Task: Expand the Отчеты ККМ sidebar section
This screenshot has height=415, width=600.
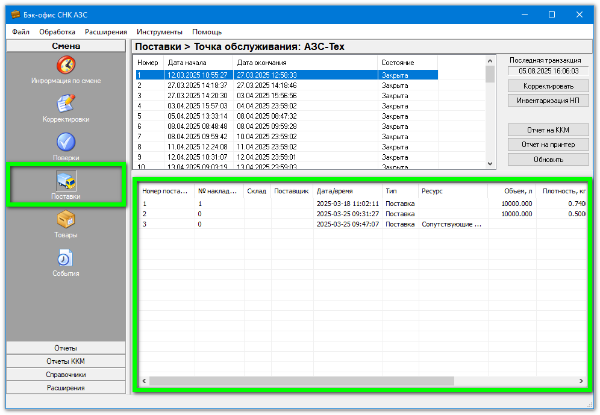Action: (66, 361)
